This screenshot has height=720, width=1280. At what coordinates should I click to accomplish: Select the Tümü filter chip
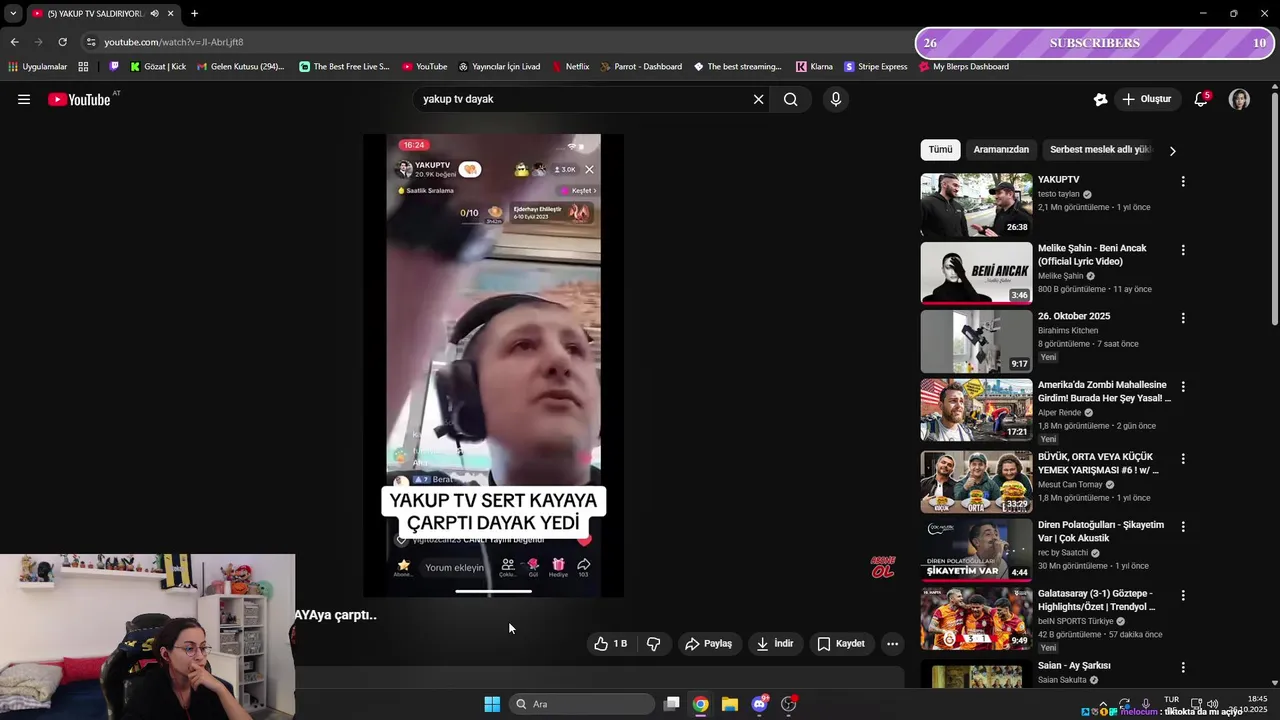[x=940, y=150]
